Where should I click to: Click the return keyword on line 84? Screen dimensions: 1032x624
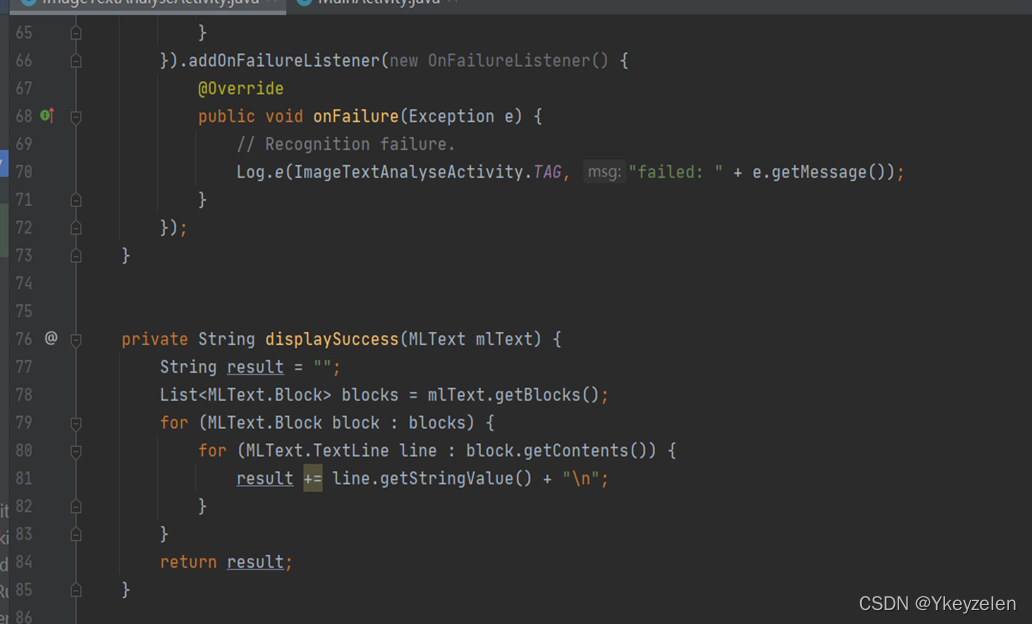pyautogui.click(x=188, y=562)
